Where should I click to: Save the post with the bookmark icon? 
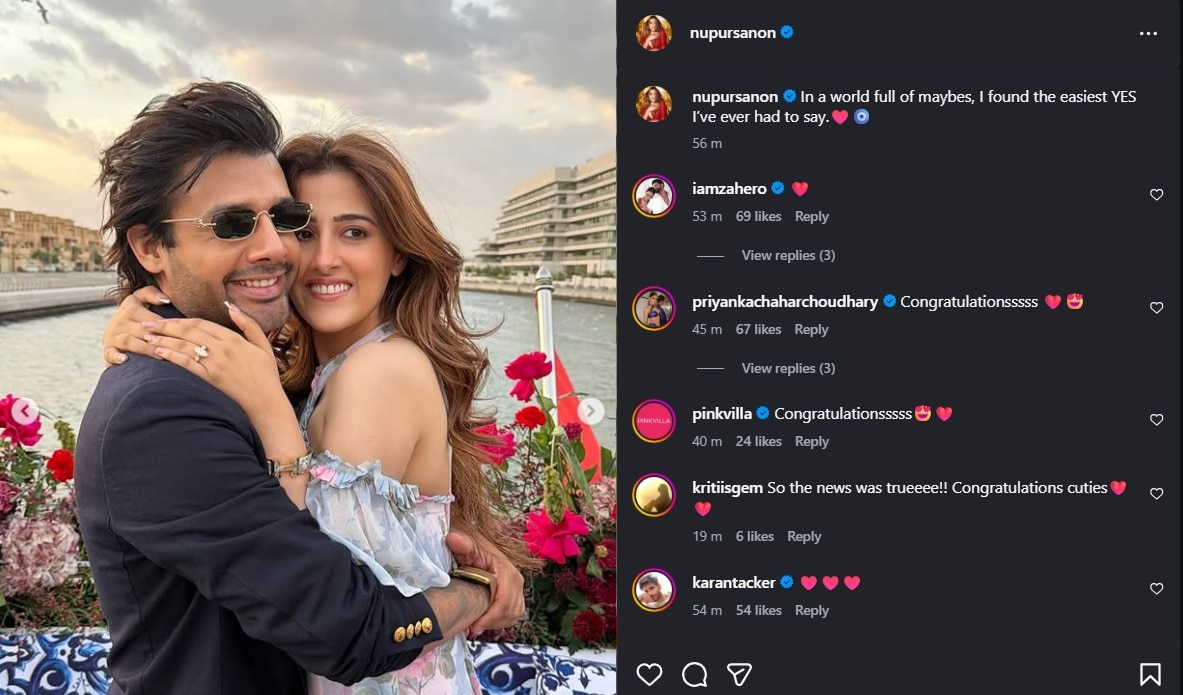[x=1151, y=674]
